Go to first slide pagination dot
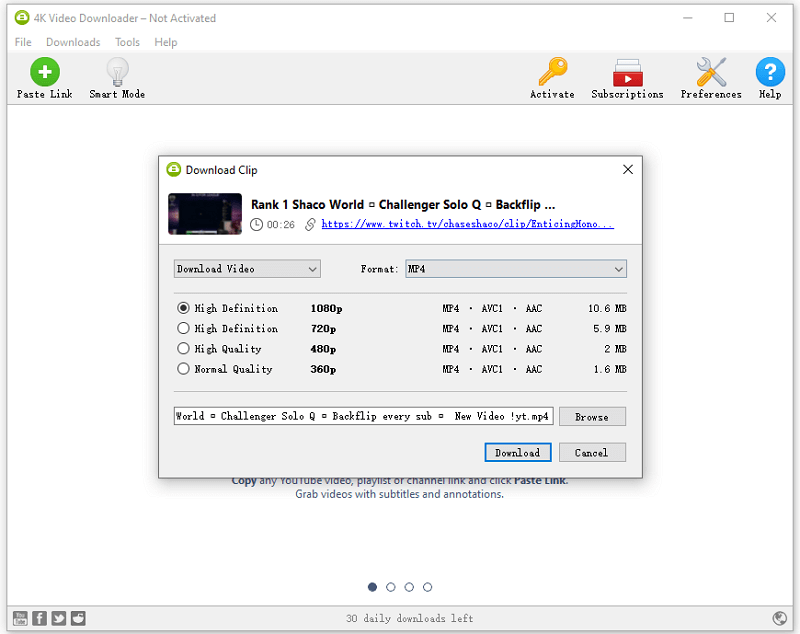800x634 pixels. click(372, 587)
